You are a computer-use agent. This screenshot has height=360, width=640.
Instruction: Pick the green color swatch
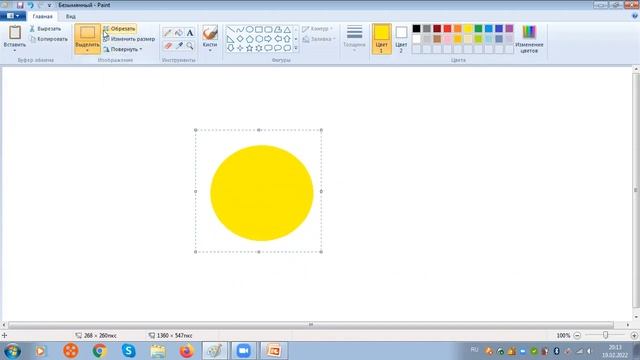point(478,29)
